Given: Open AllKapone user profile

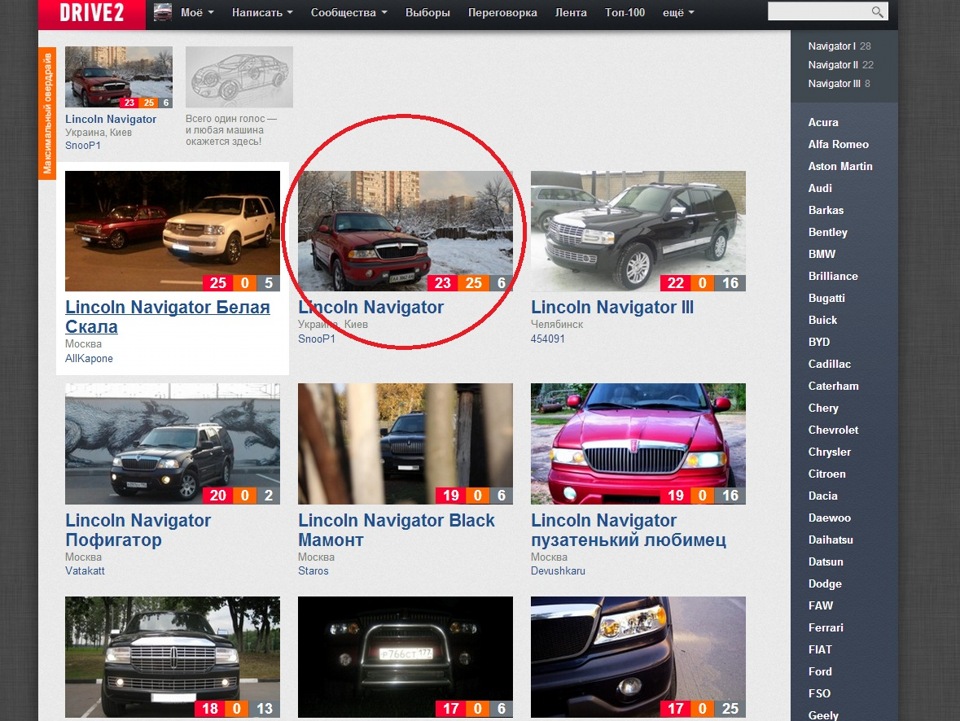Looking at the screenshot, I should click(89, 359).
